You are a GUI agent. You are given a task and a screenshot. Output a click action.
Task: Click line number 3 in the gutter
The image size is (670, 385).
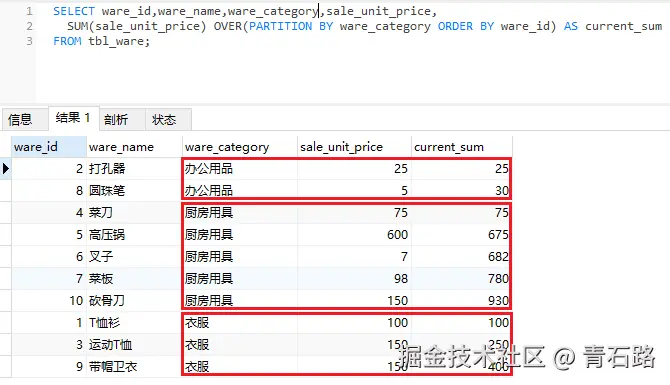(x=29, y=41)
